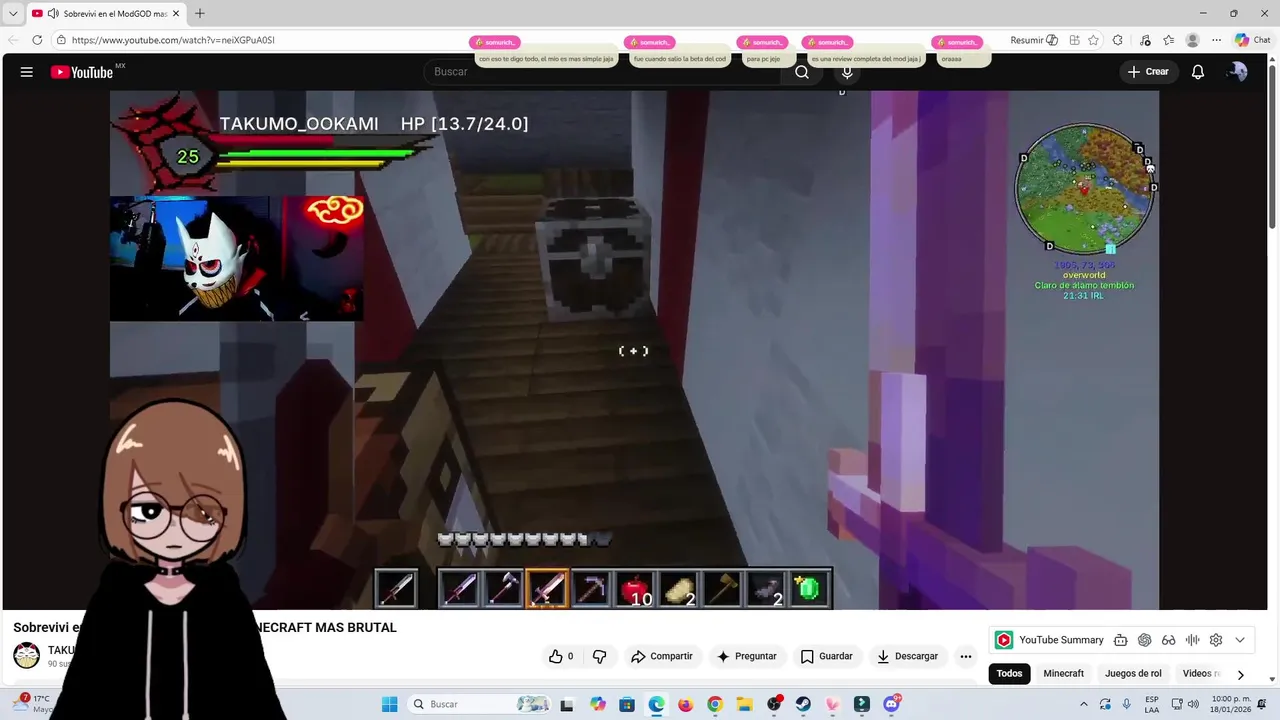This screenshot has height=720, width=1280.
Task: Click the YouTube Summary logo
Action: pyautogui.click(x=1004, y=640)
